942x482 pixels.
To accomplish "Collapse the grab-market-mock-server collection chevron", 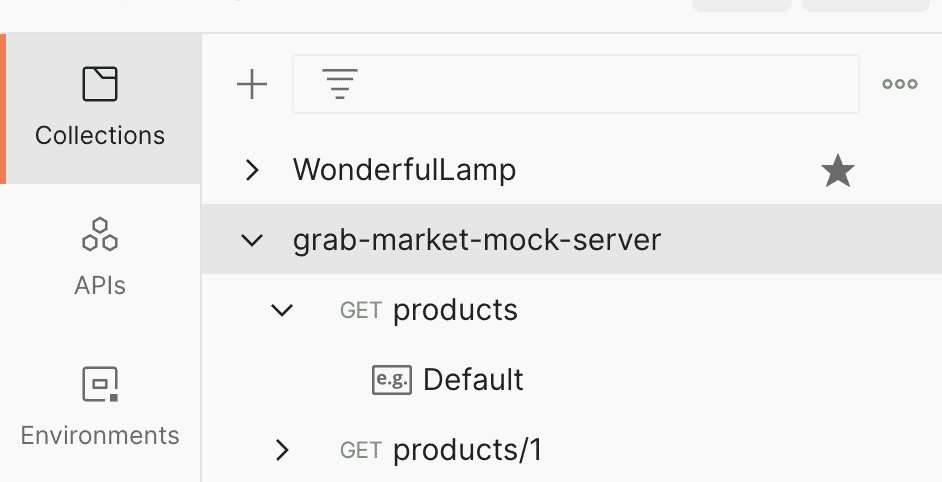I will (x=252, y=240).
